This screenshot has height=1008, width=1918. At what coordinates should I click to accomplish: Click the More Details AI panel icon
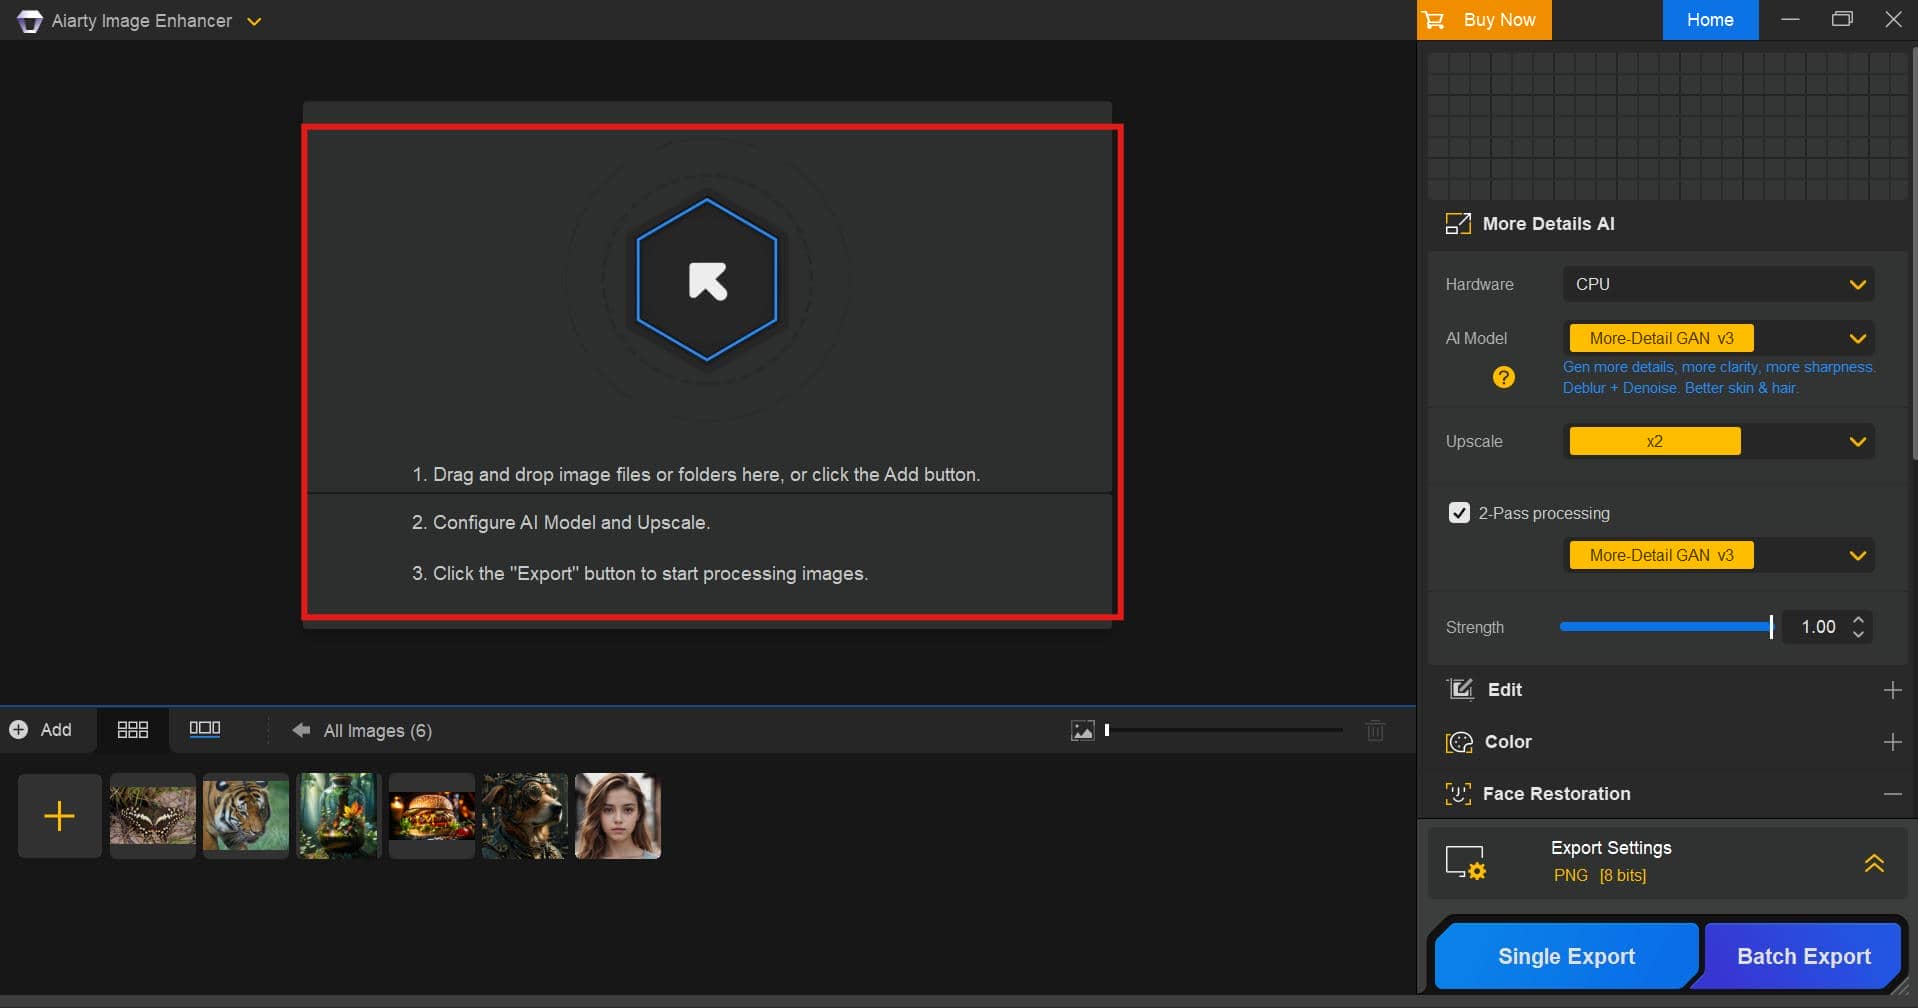point(1458,224)
